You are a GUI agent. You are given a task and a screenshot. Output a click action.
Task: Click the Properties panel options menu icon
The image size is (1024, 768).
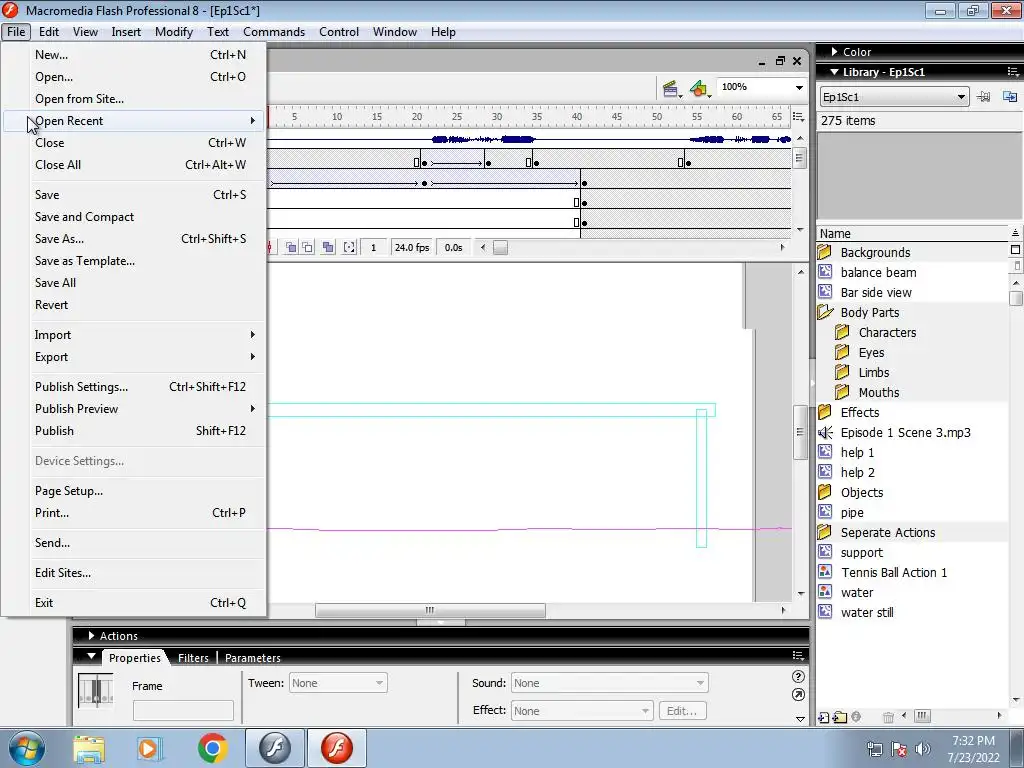(798, 656)
